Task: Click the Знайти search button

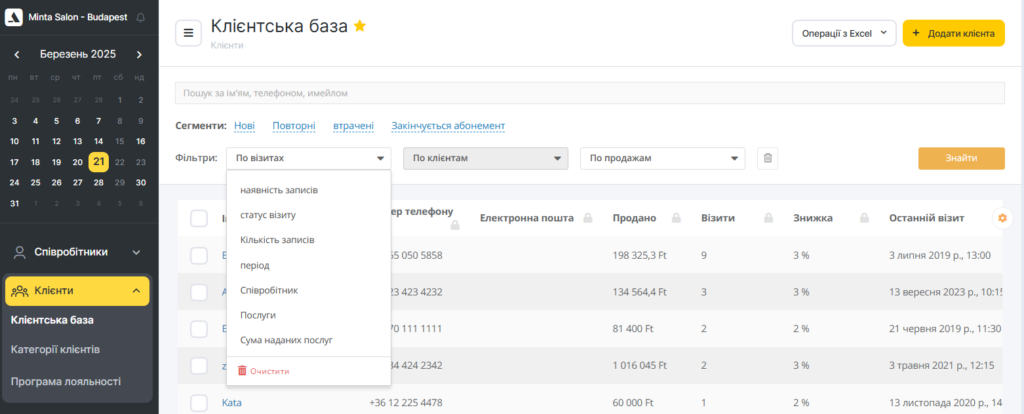Action: click(x=961, y=158)
